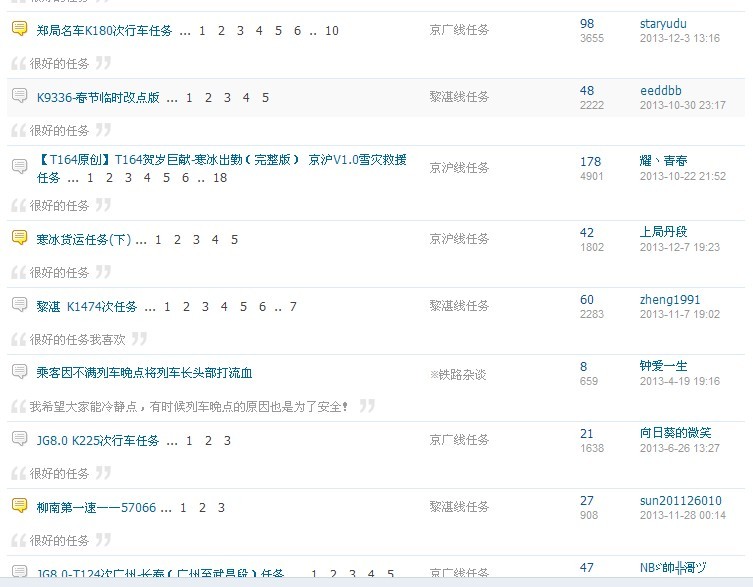View profile of user zheng1991
This screenshot has height=587, width=753.
coord(670,299)
